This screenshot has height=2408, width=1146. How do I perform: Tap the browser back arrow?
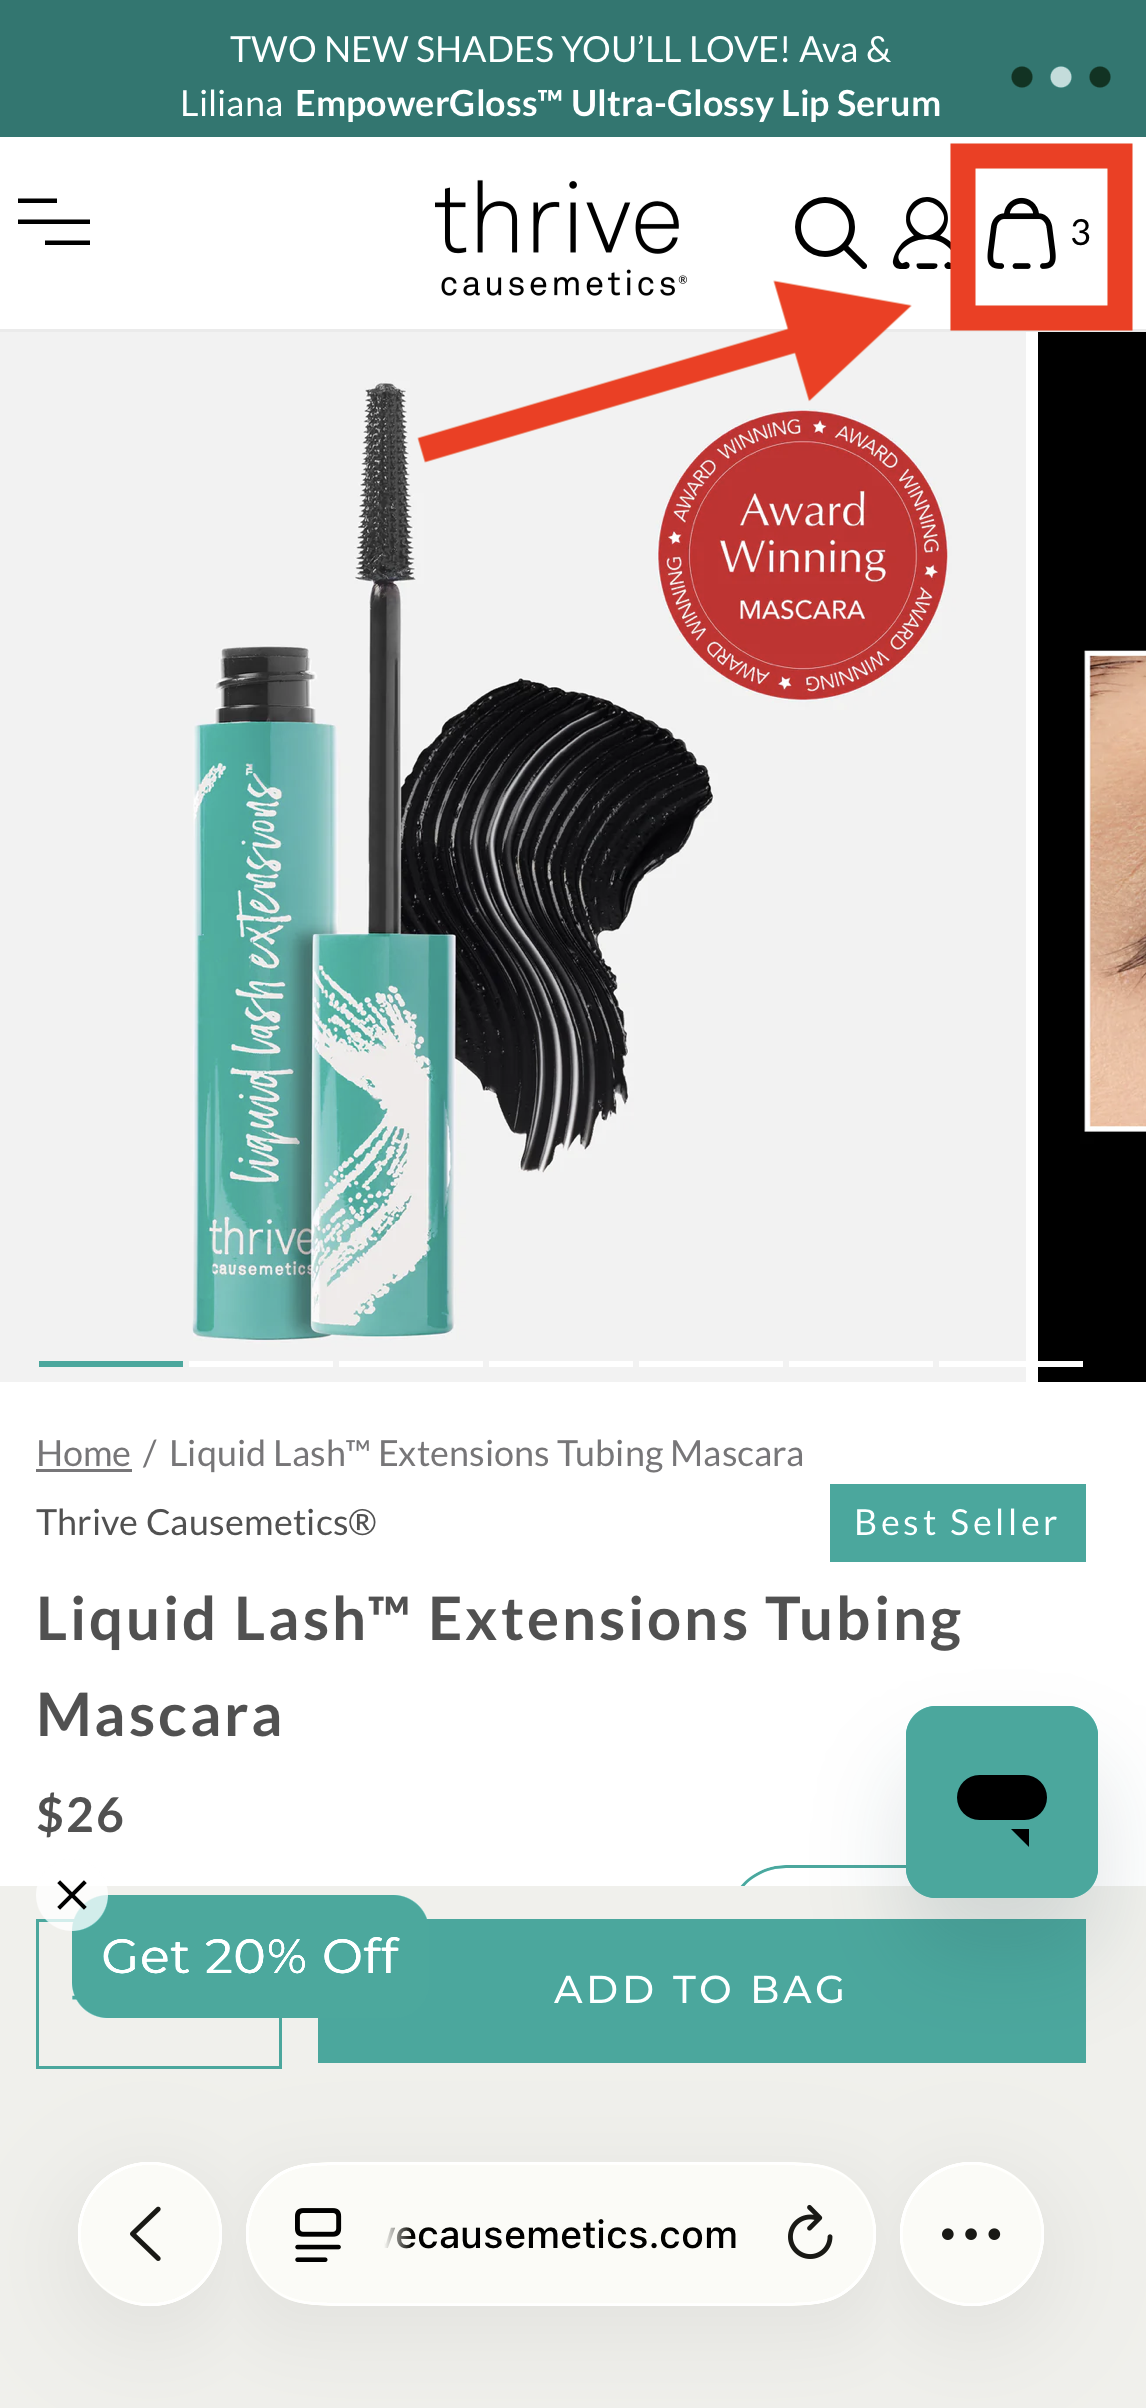click(x=149, y=2233)
